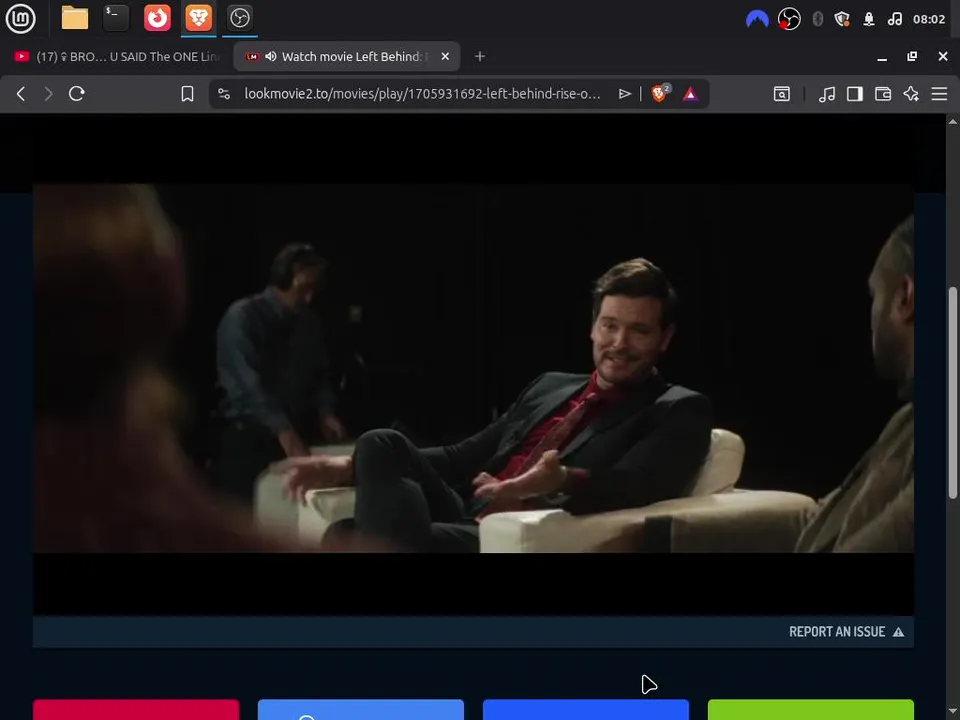
Task: Open the notifications bell in tray
Action: (x=869, y=20)
